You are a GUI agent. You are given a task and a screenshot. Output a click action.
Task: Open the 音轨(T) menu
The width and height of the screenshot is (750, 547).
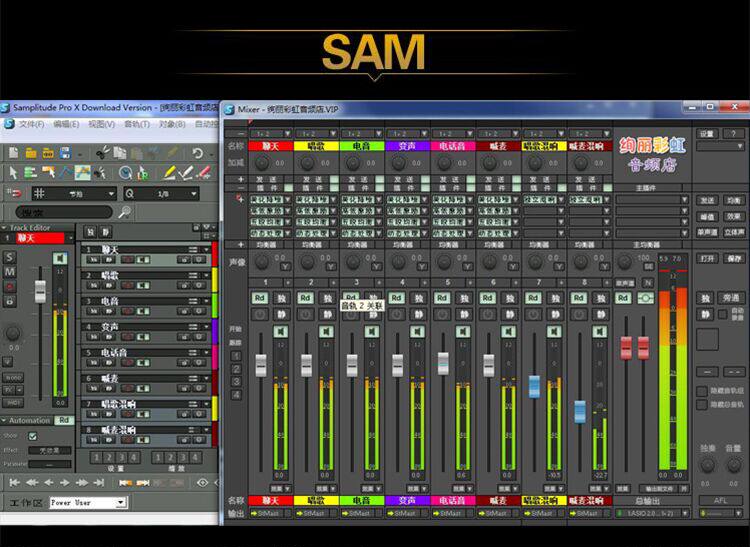(x=137, y=124)
